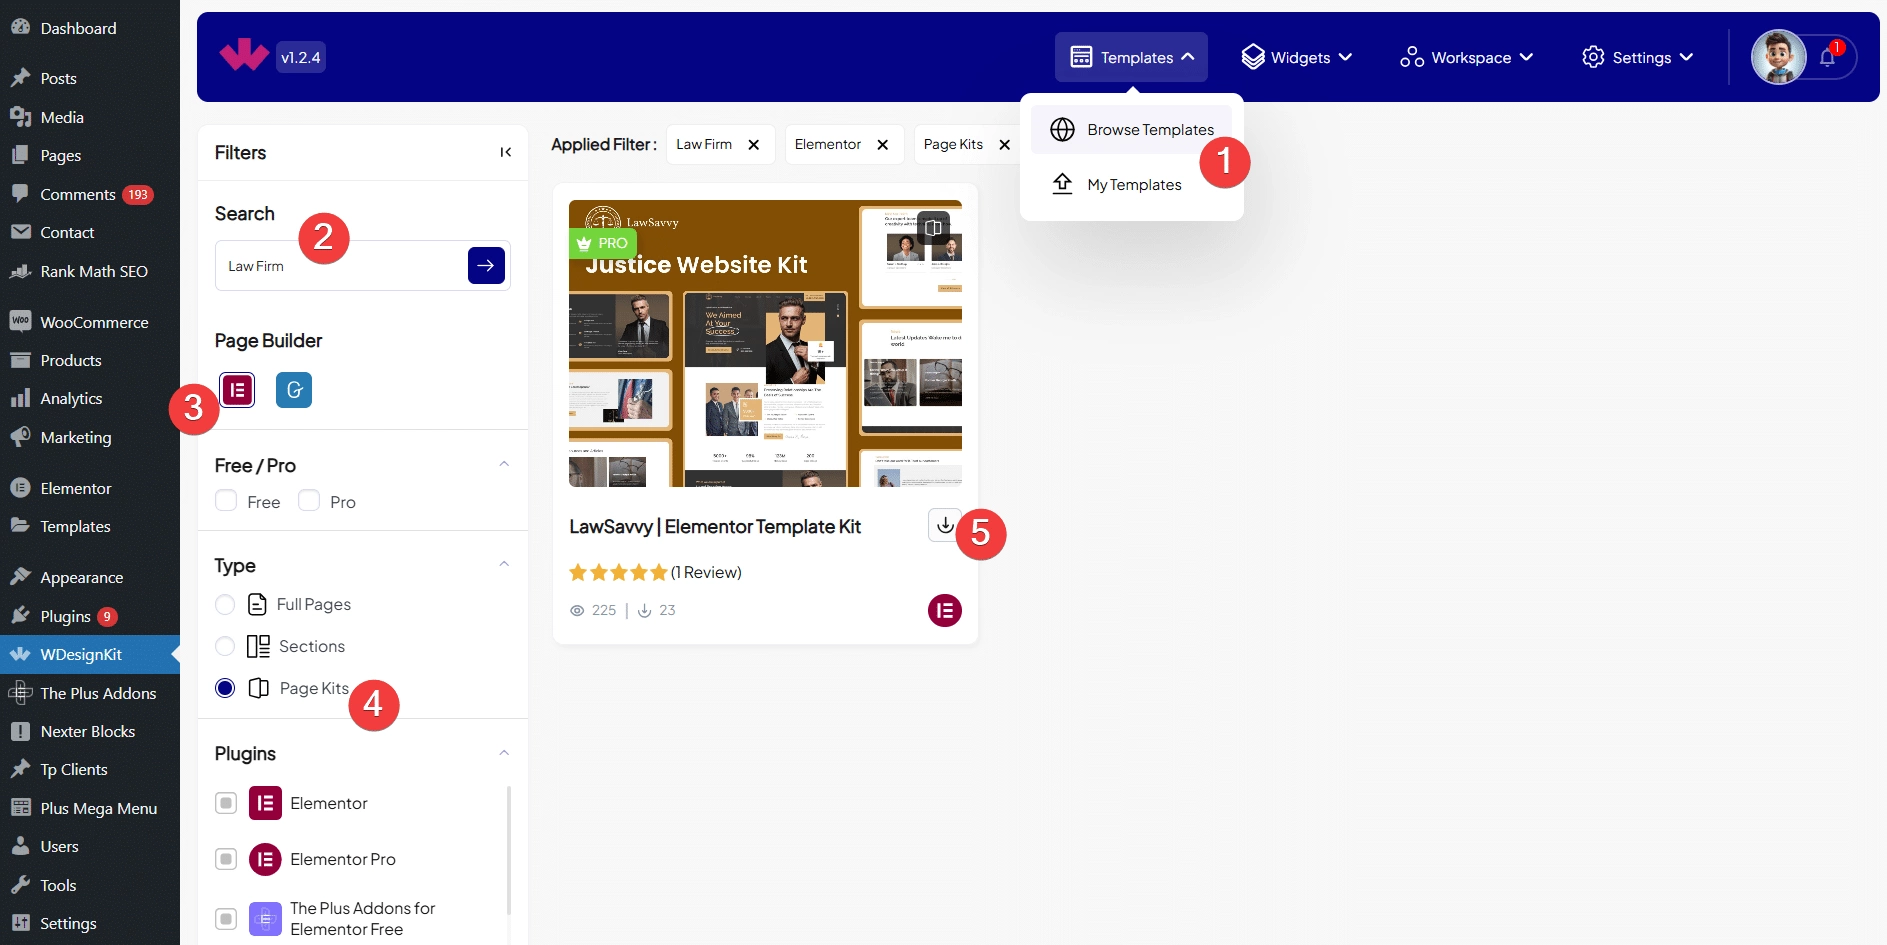Select the Gutenberg page builder icon
Viewport: 1887px width, 945px height.
point(294,390)
